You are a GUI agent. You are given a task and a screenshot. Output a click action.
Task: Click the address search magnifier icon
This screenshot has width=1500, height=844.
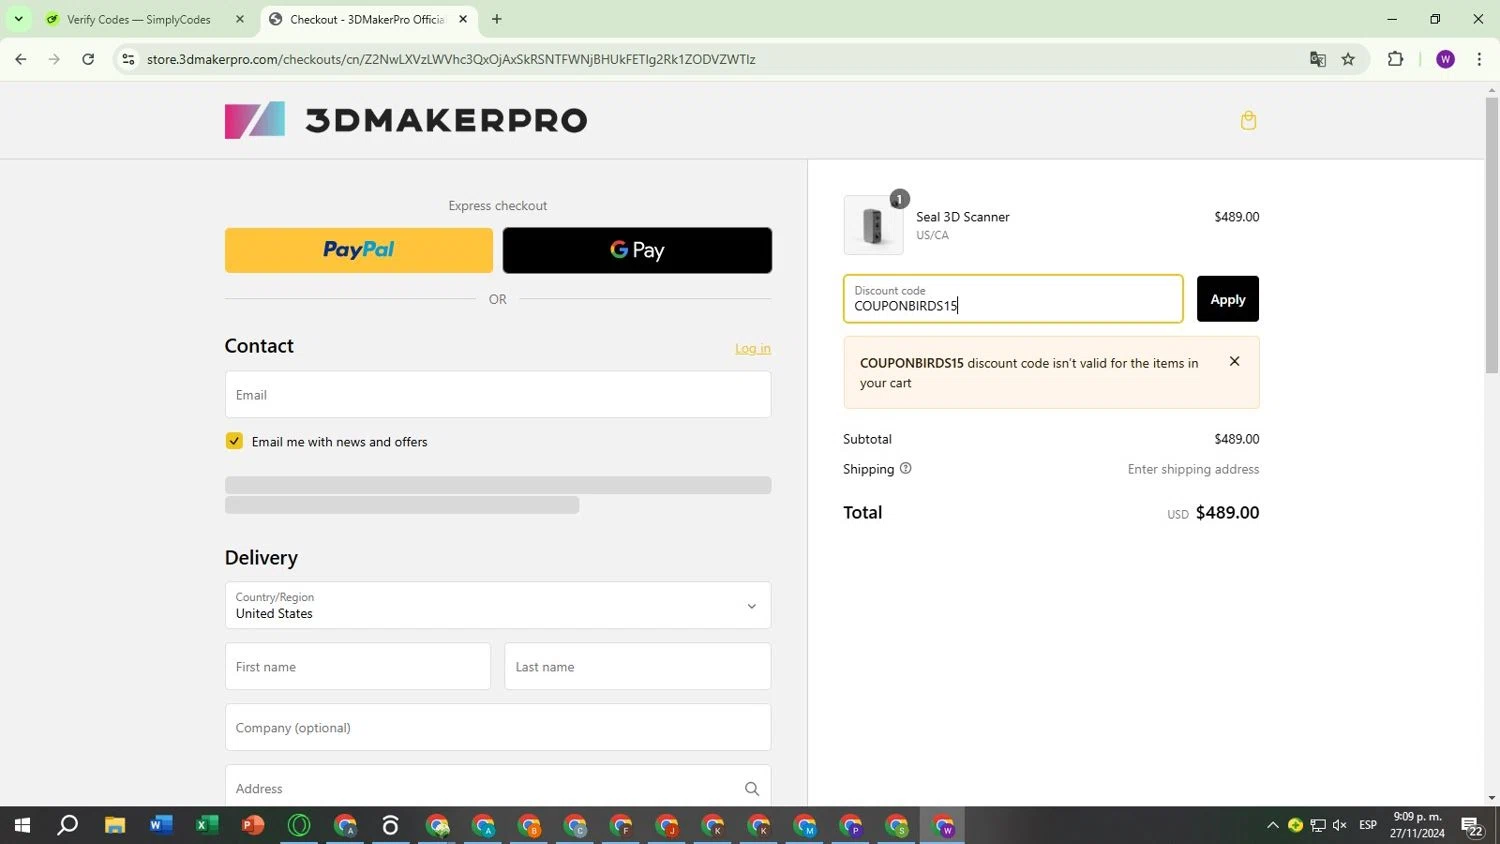click(752, 789)
